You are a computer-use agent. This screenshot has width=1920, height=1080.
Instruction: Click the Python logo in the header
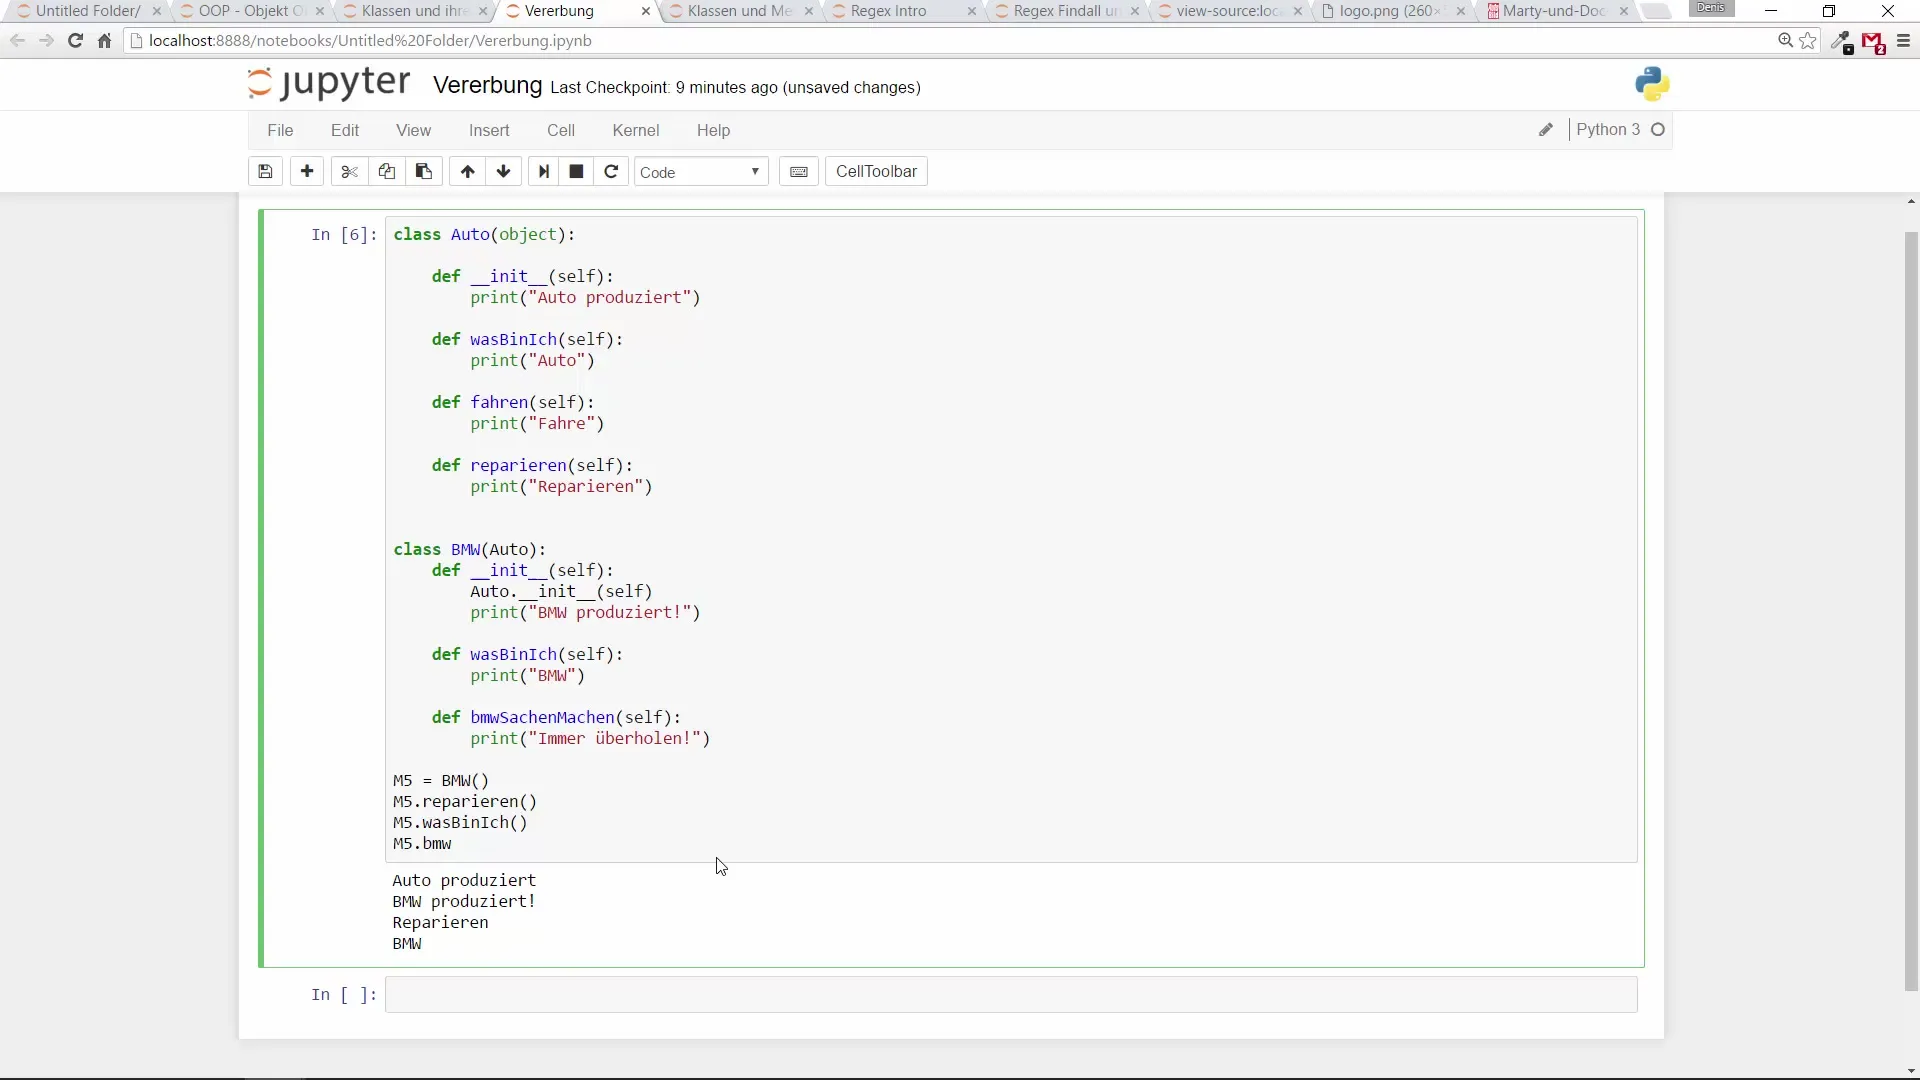coord(1652,84)
